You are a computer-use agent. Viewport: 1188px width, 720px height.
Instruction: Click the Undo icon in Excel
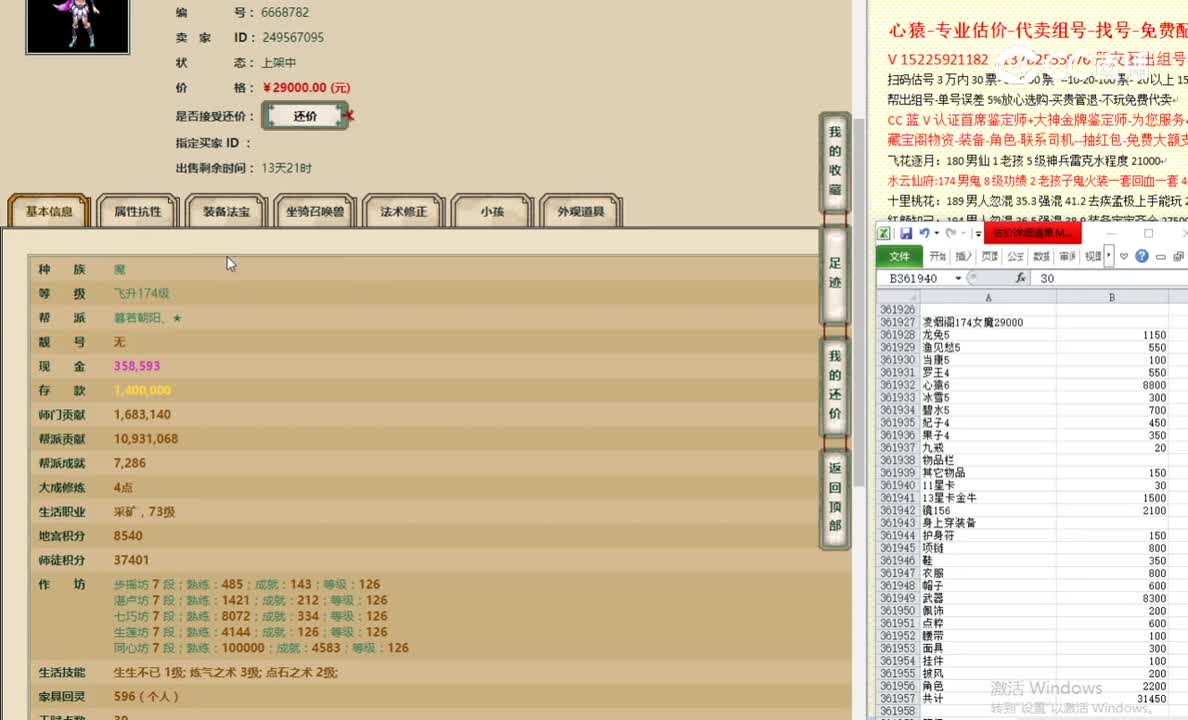pos(925,233)
